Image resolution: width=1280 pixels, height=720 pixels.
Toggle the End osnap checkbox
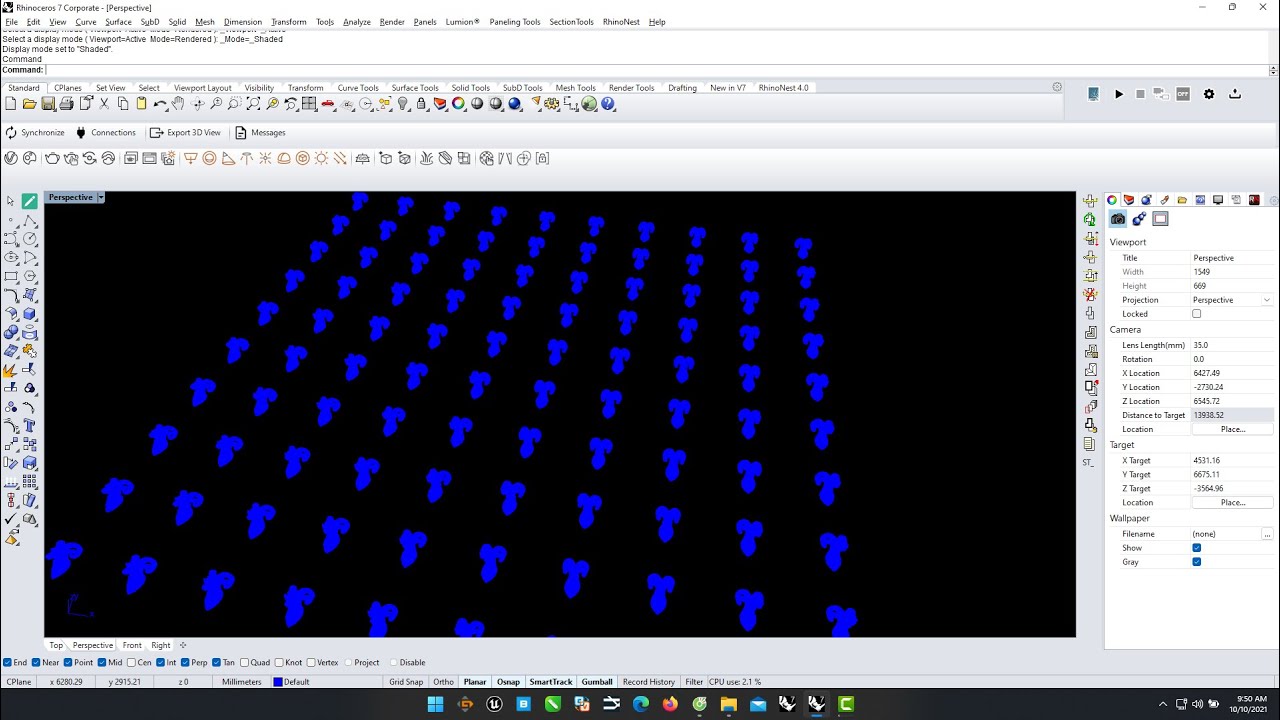point(8,662)
